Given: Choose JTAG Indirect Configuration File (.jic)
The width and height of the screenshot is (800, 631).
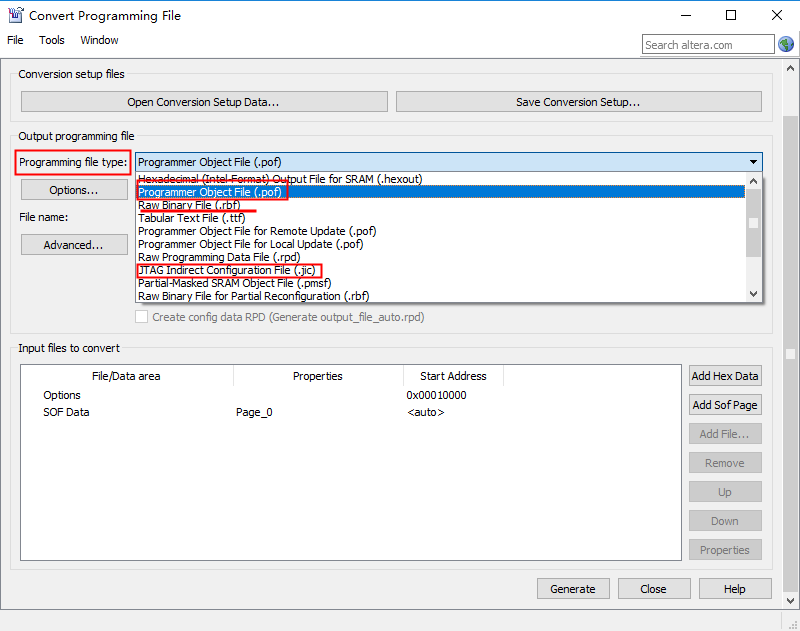Looking at the screenshot, I should coord(229,270).
